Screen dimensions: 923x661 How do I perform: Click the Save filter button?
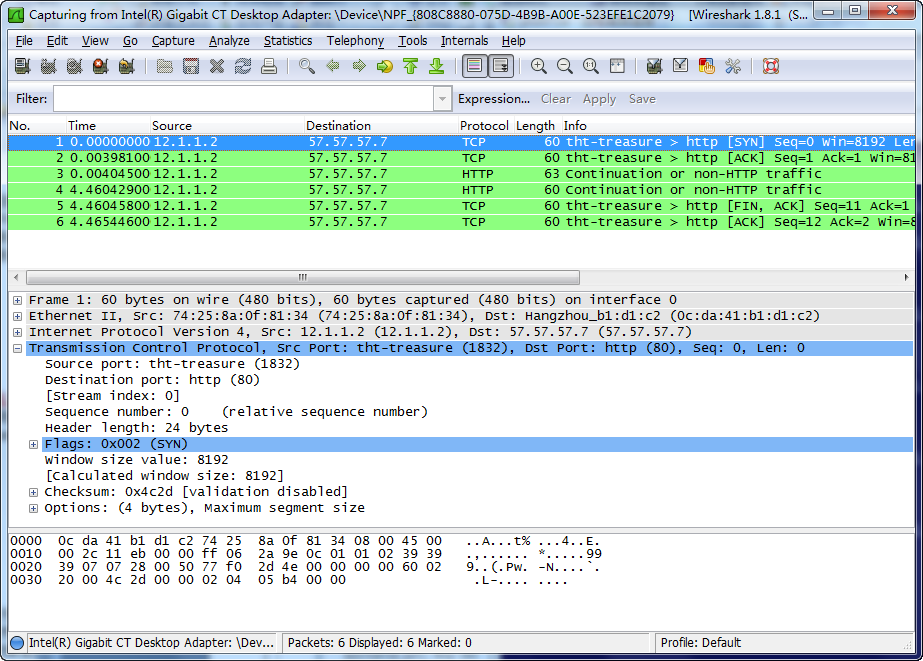pyautogui.click(x=642, y=99)
